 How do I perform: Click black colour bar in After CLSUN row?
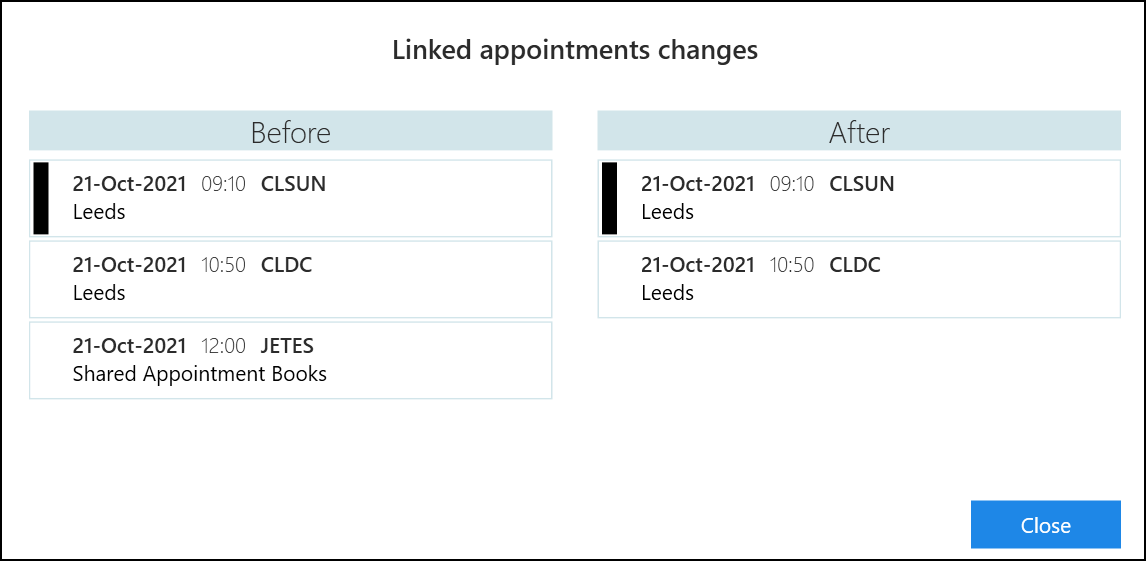[x=609, y=198]
